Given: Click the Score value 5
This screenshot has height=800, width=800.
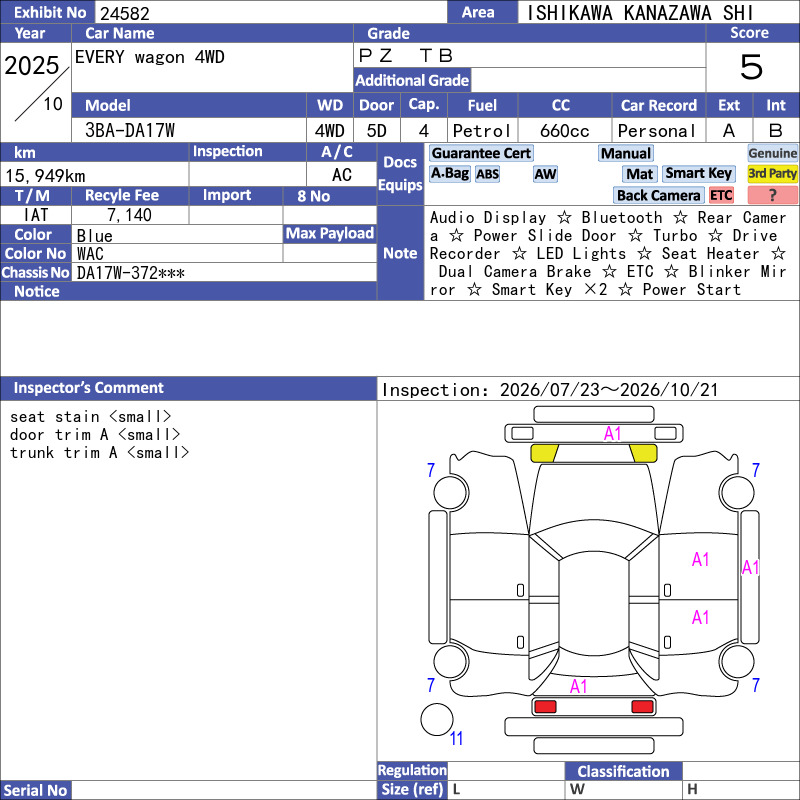Looking at the screenshot, I should tap(751, 67).
